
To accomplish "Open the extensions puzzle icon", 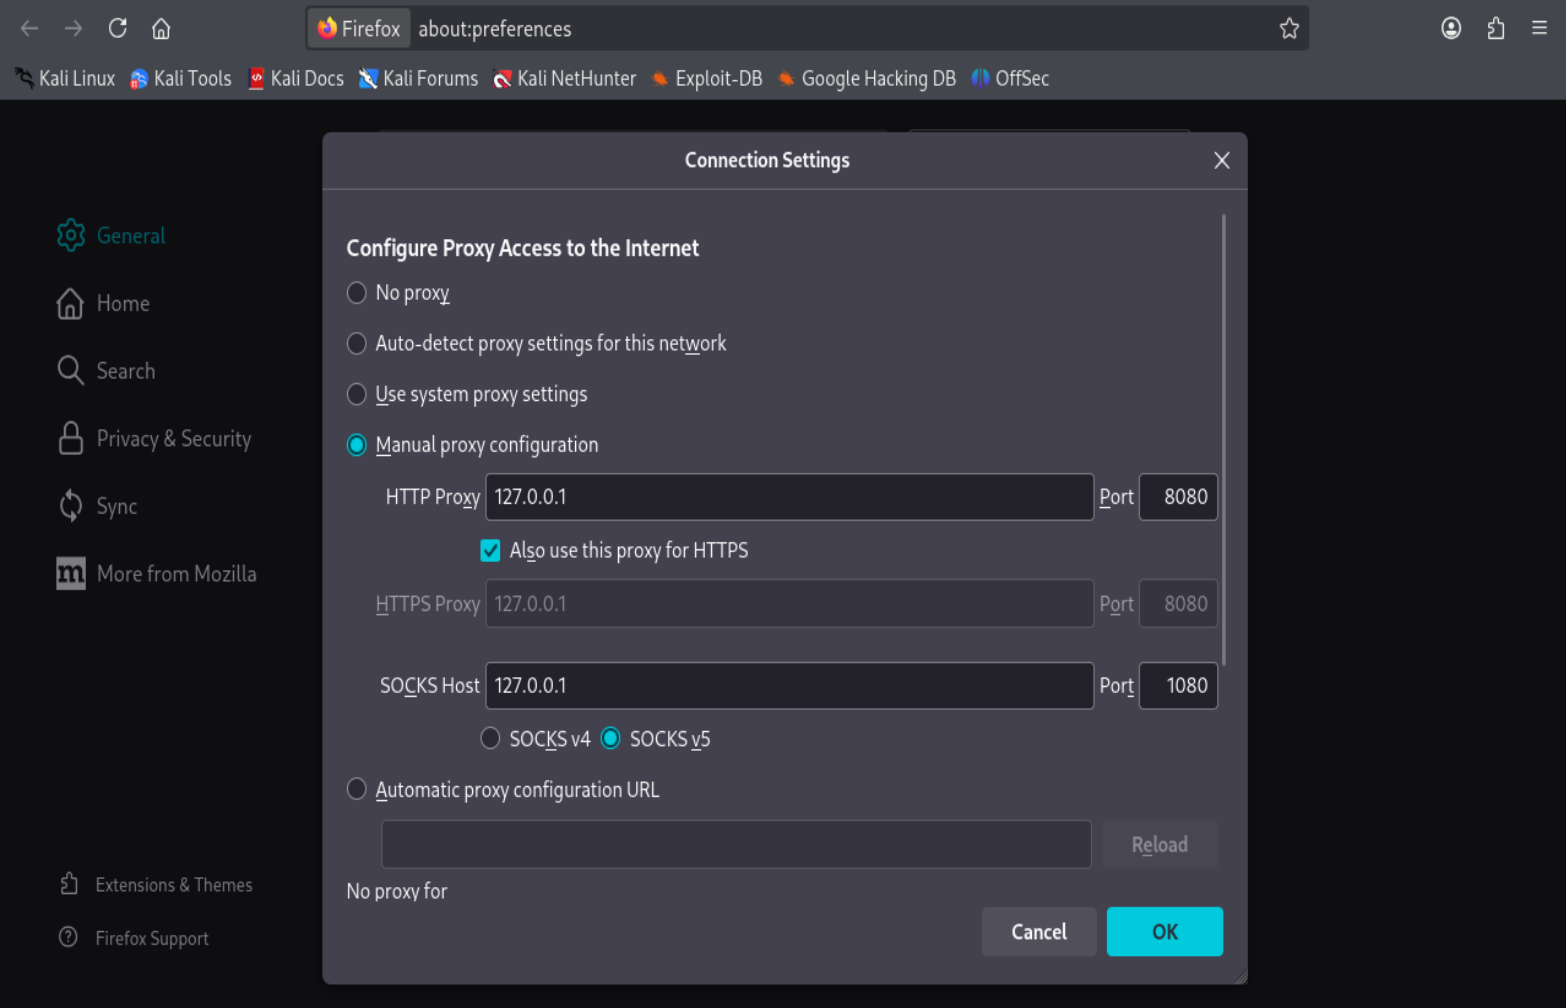I will click(1496, 28).
